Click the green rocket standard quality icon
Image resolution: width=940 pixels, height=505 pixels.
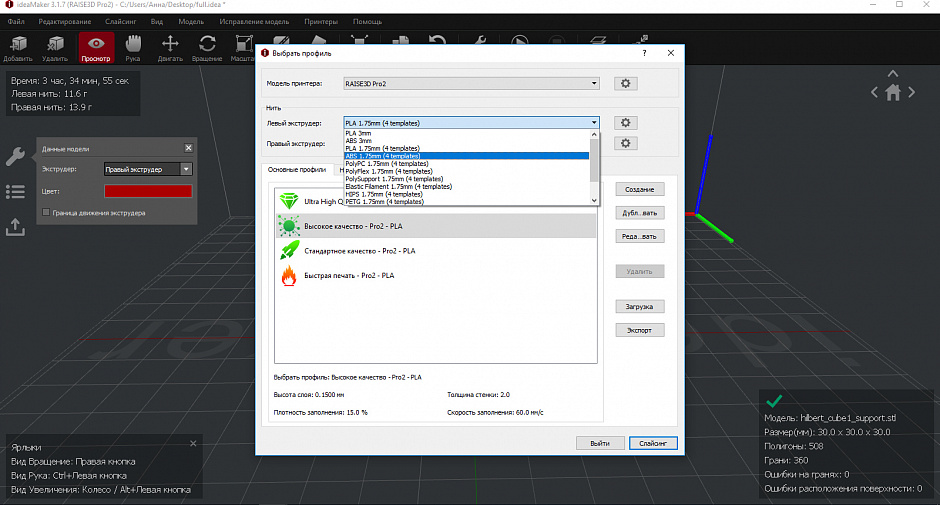click(289, 250)
